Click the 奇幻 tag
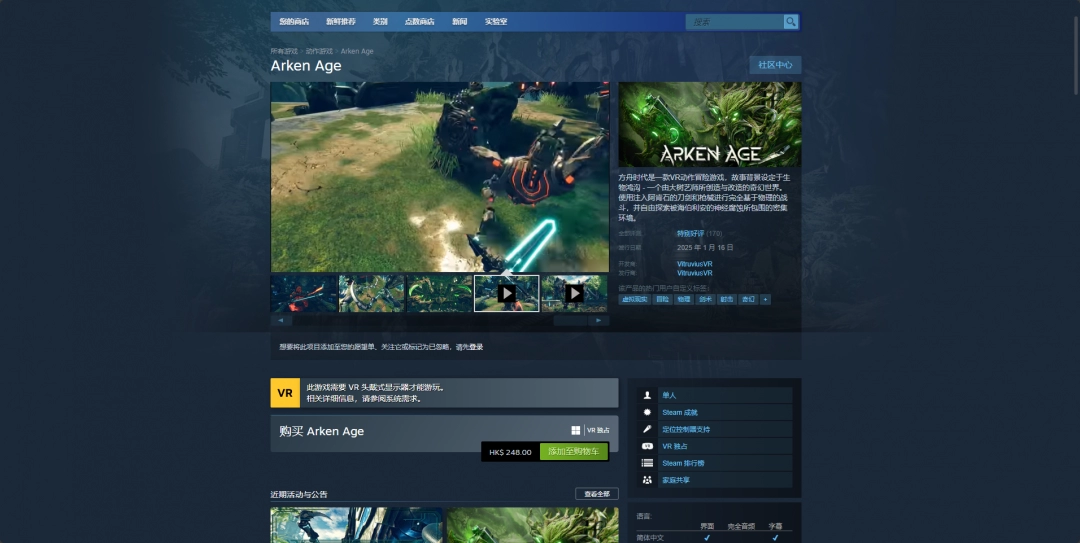This screenshot has width=1080, height=543. 748,299
